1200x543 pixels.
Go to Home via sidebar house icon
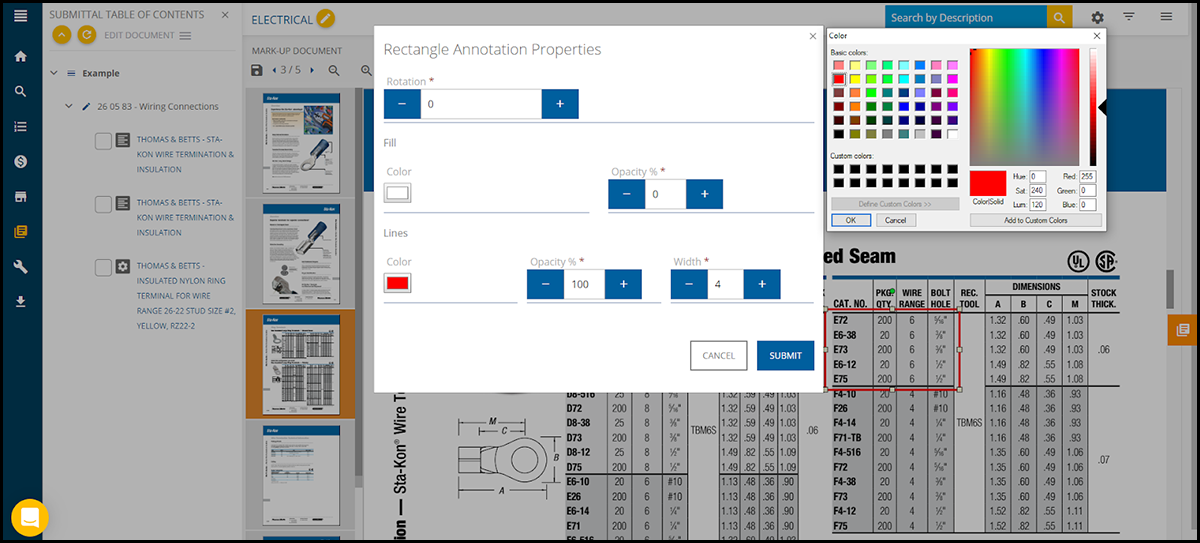[x=20, y=56]
